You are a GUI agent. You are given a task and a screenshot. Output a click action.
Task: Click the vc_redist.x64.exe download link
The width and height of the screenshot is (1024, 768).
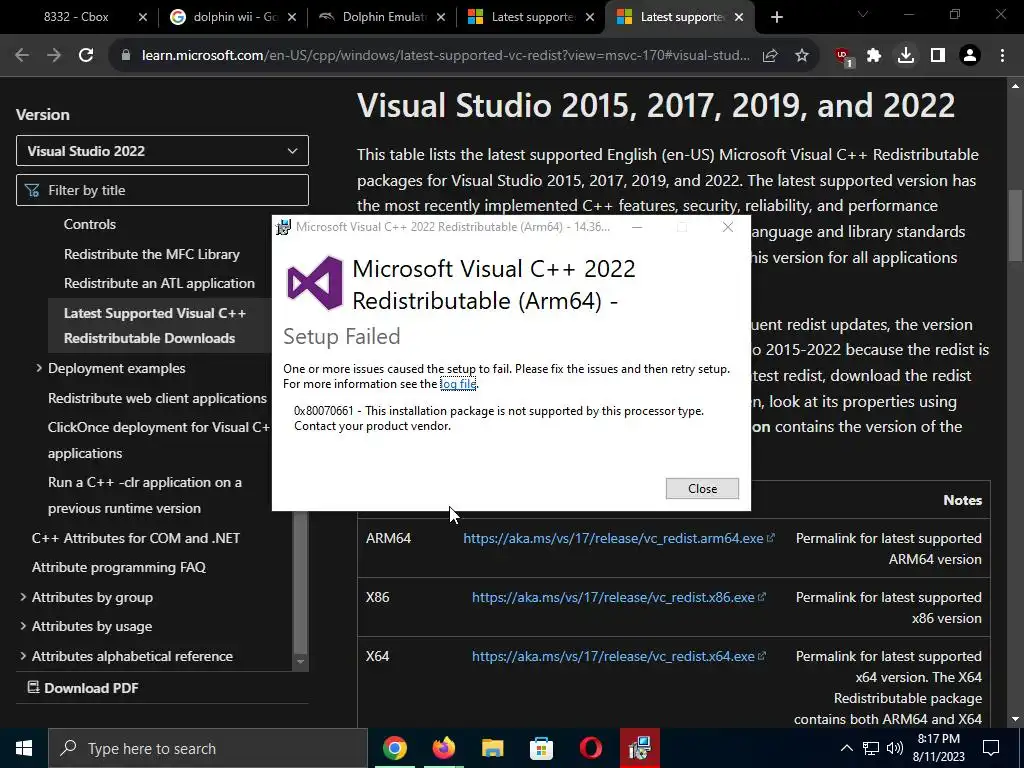tap(613, 656)
